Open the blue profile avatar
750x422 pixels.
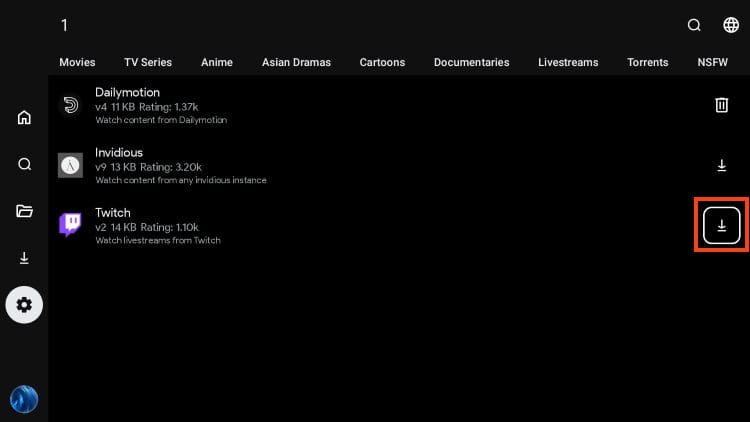(x=24, y=399)
